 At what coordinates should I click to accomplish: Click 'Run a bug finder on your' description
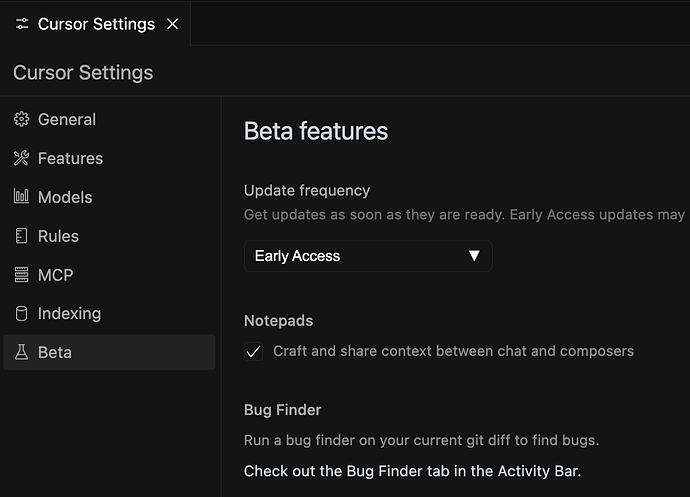coord(422,440)
